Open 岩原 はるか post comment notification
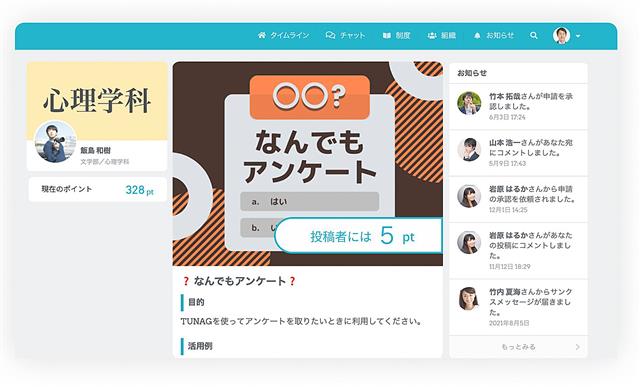640x388 pixels. pyautogui.click(x=518, y=251)
